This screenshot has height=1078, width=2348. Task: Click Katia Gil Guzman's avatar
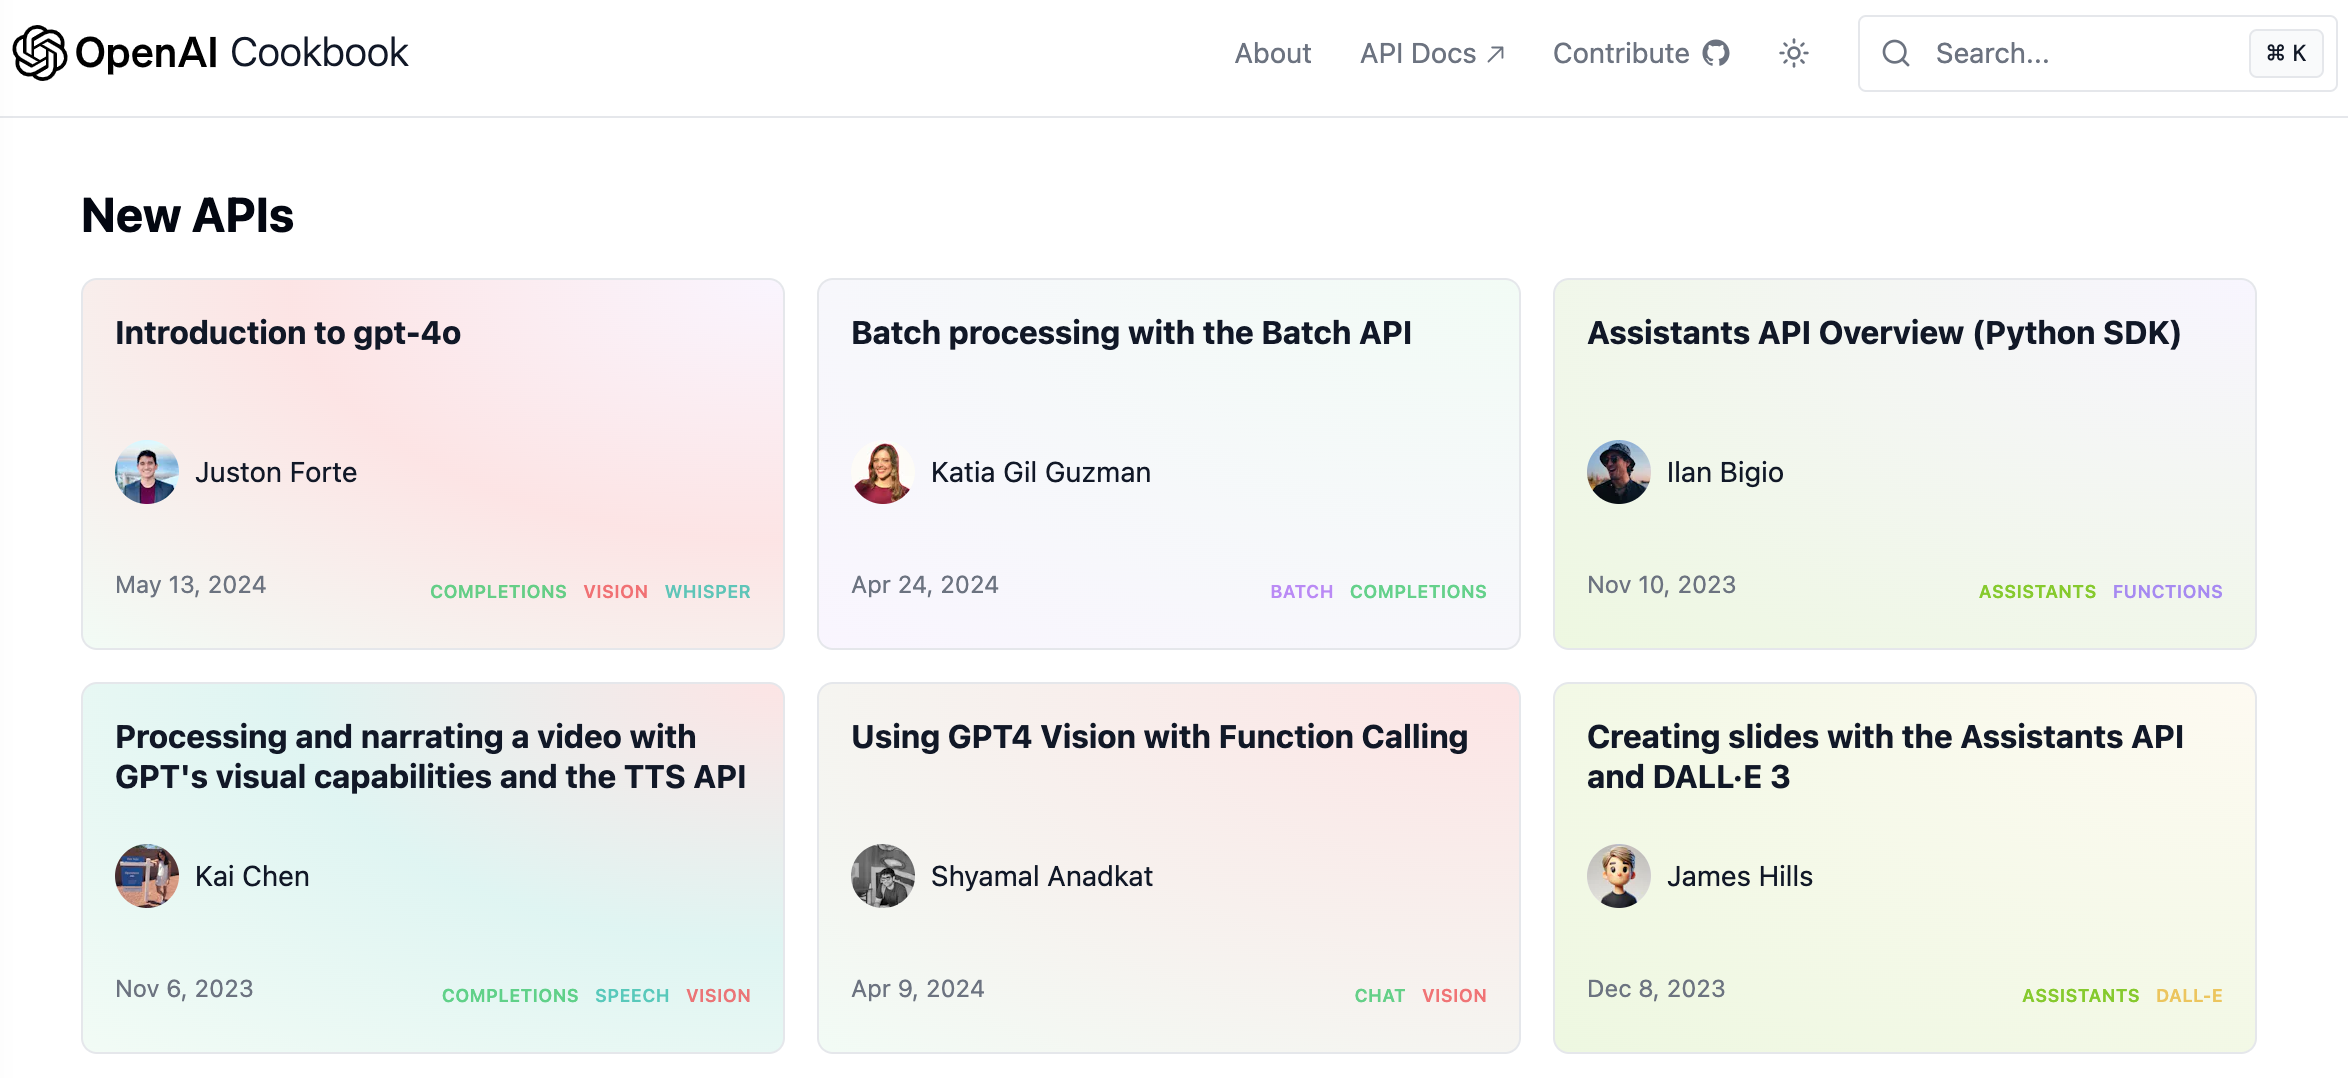pyautogui.click(x=883, y=472)
